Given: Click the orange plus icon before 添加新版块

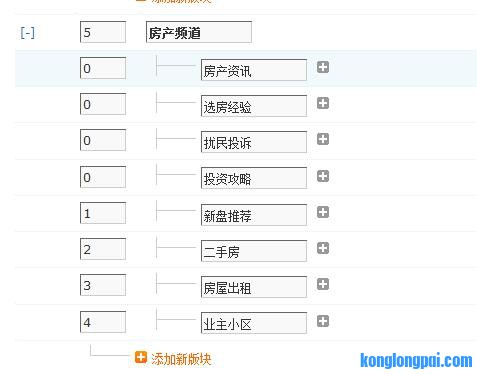Looking at the screenshot, I should tap(141, 357).
